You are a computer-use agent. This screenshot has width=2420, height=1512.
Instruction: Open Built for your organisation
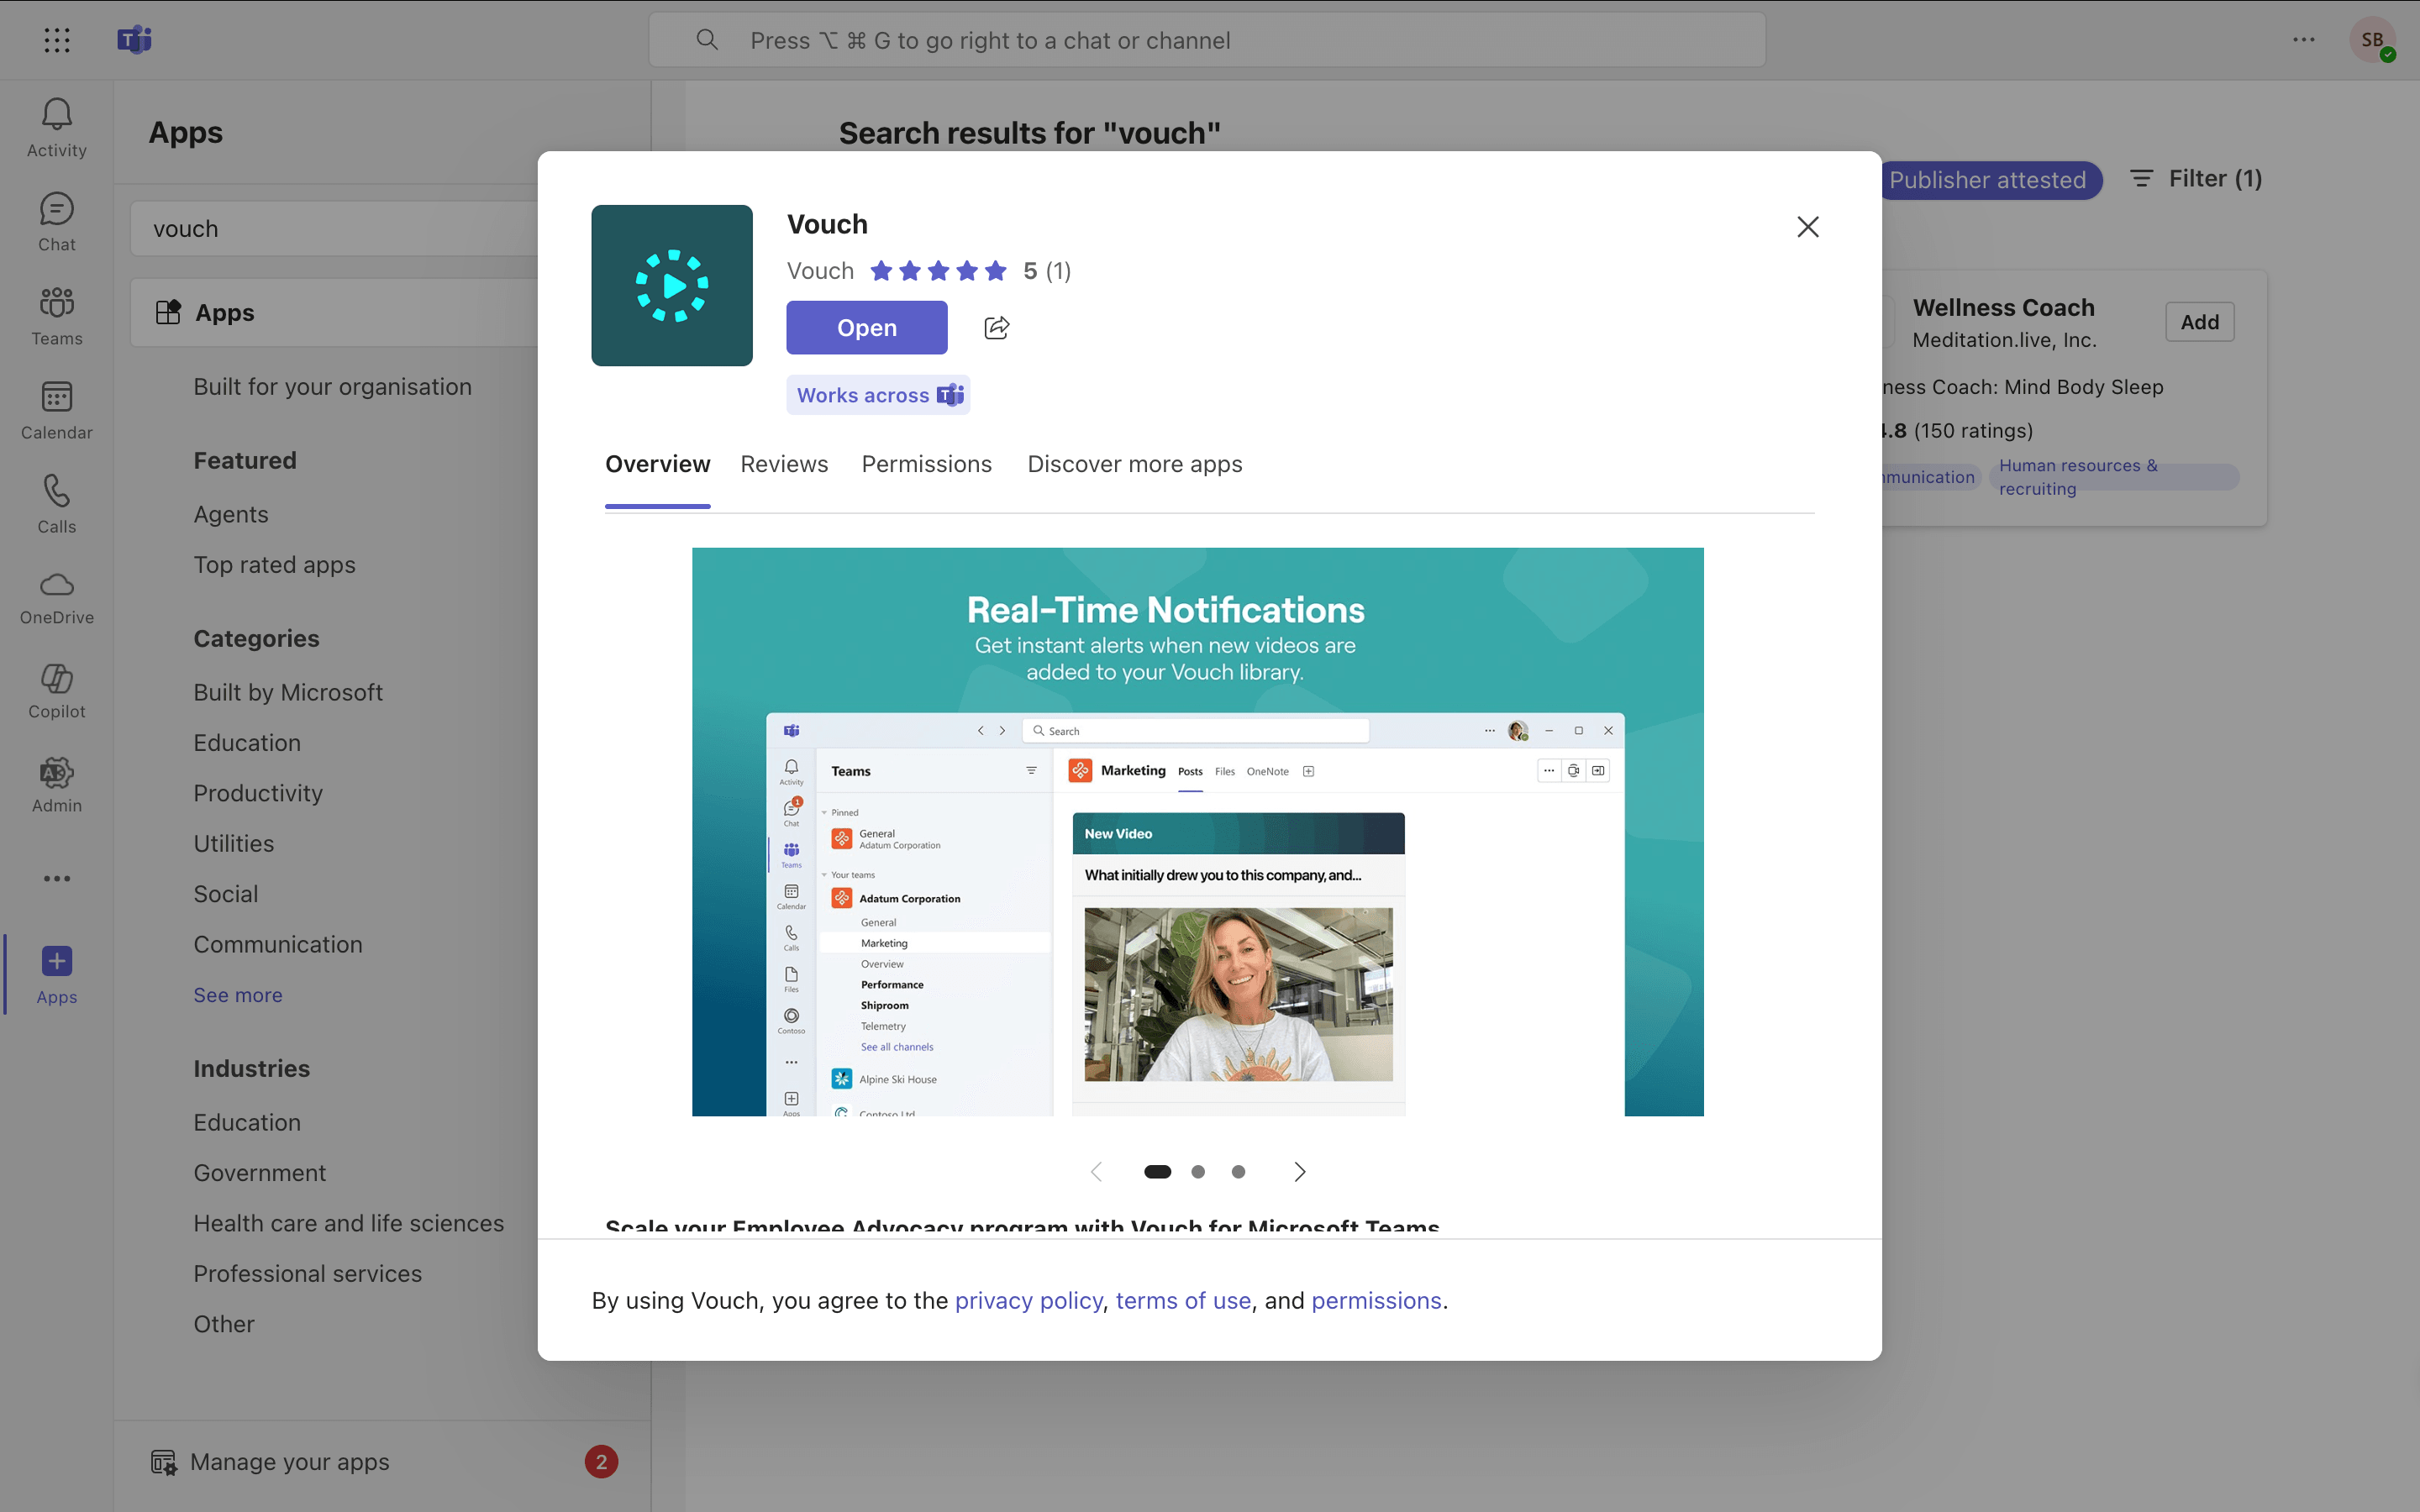tap(332, 387)
